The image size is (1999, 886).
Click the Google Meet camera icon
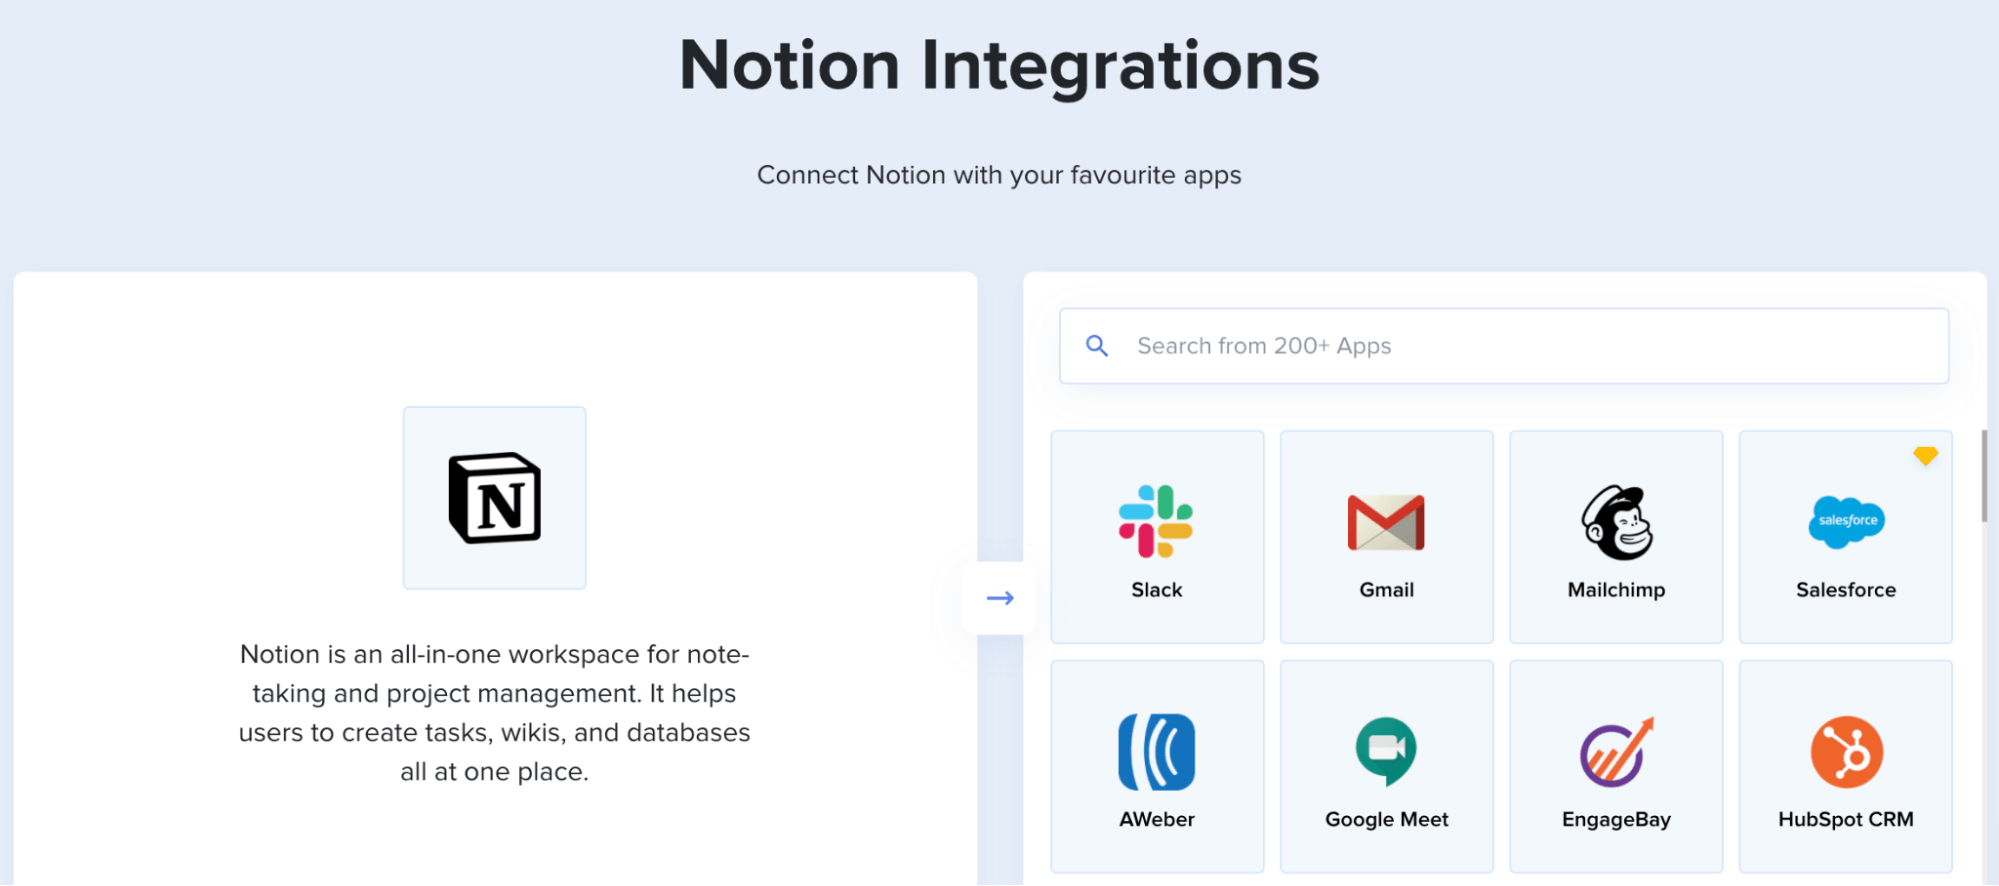pyautogui.click(x=1386, y=751)
